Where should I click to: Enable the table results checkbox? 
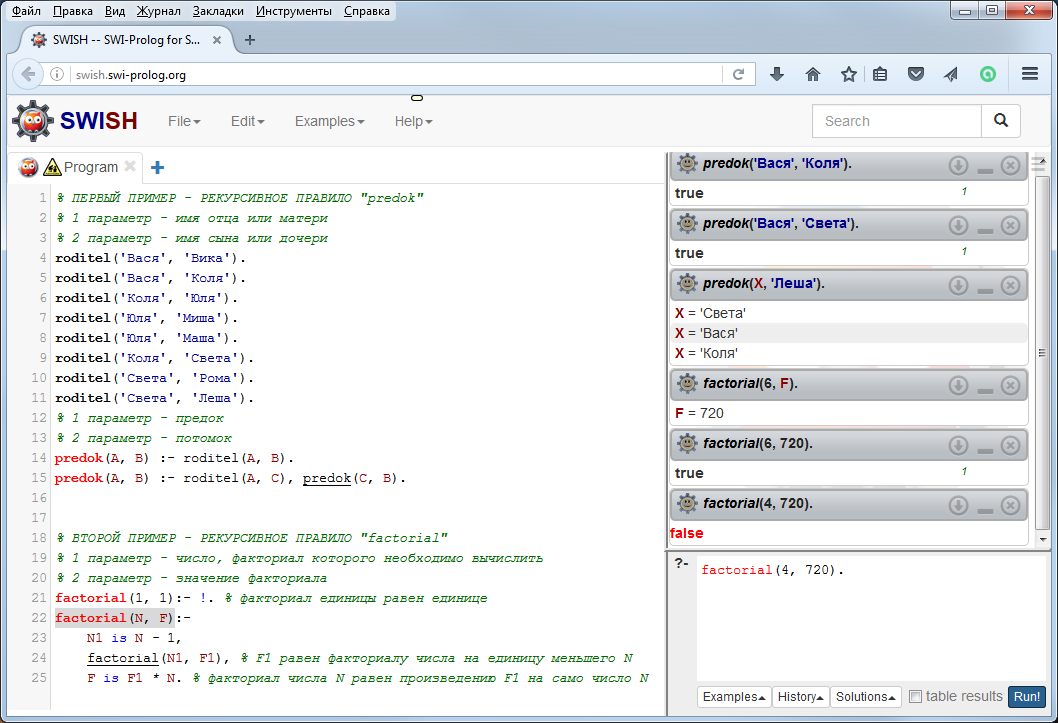pos(916,697)
